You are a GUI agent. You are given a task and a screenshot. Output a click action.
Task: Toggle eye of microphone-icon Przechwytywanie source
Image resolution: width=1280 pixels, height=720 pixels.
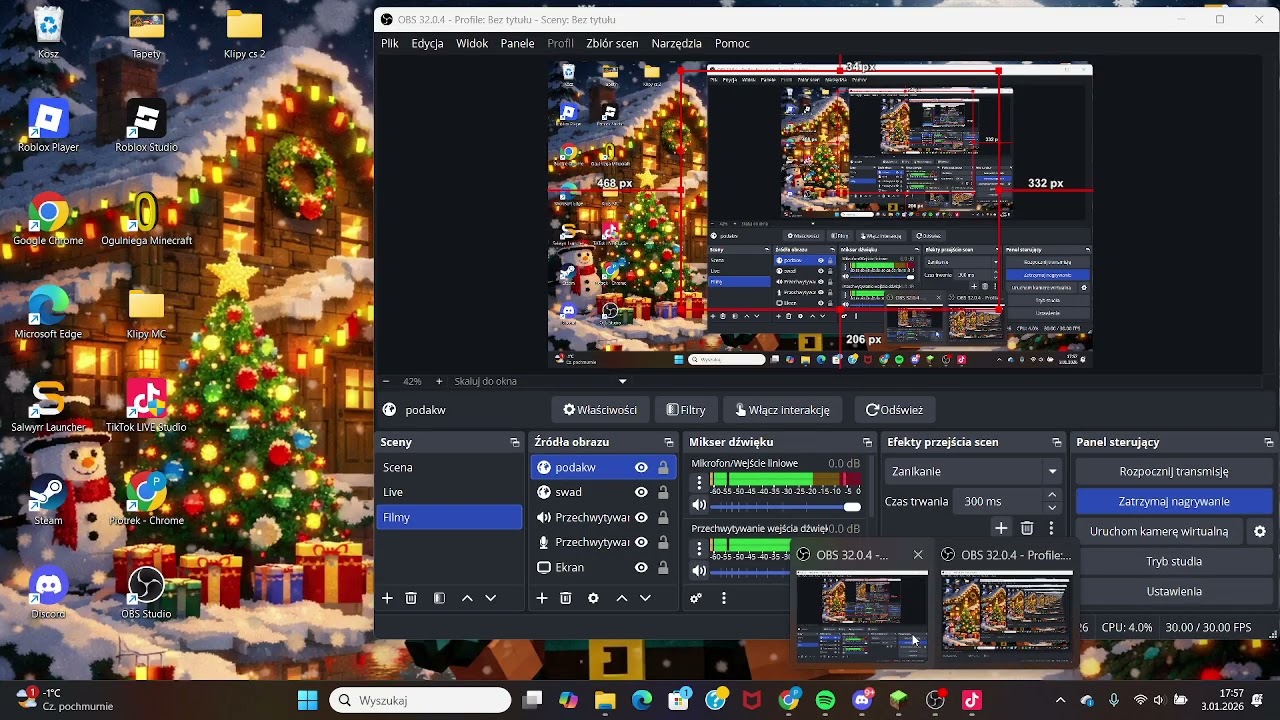click(641, 542)
